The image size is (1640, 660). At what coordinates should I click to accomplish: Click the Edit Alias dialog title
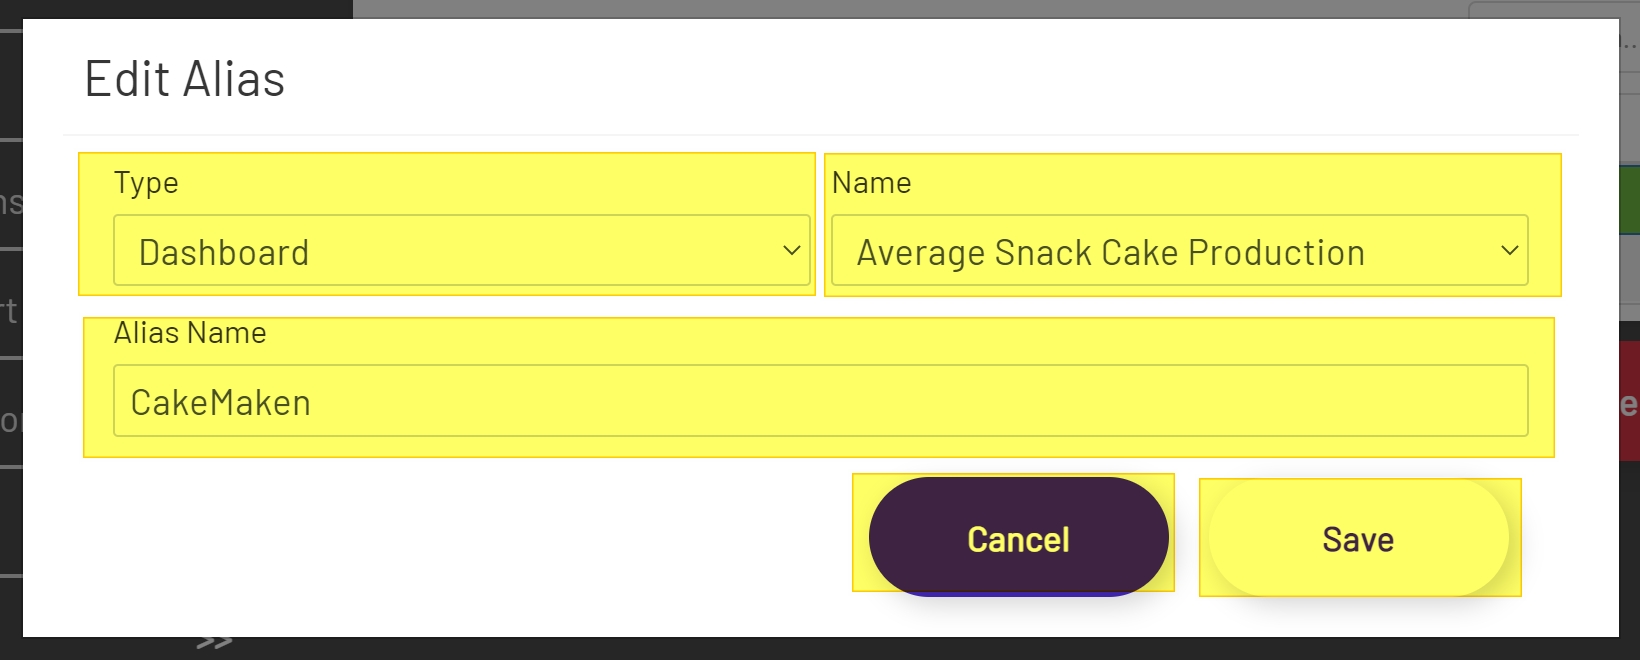coord(185,79)
